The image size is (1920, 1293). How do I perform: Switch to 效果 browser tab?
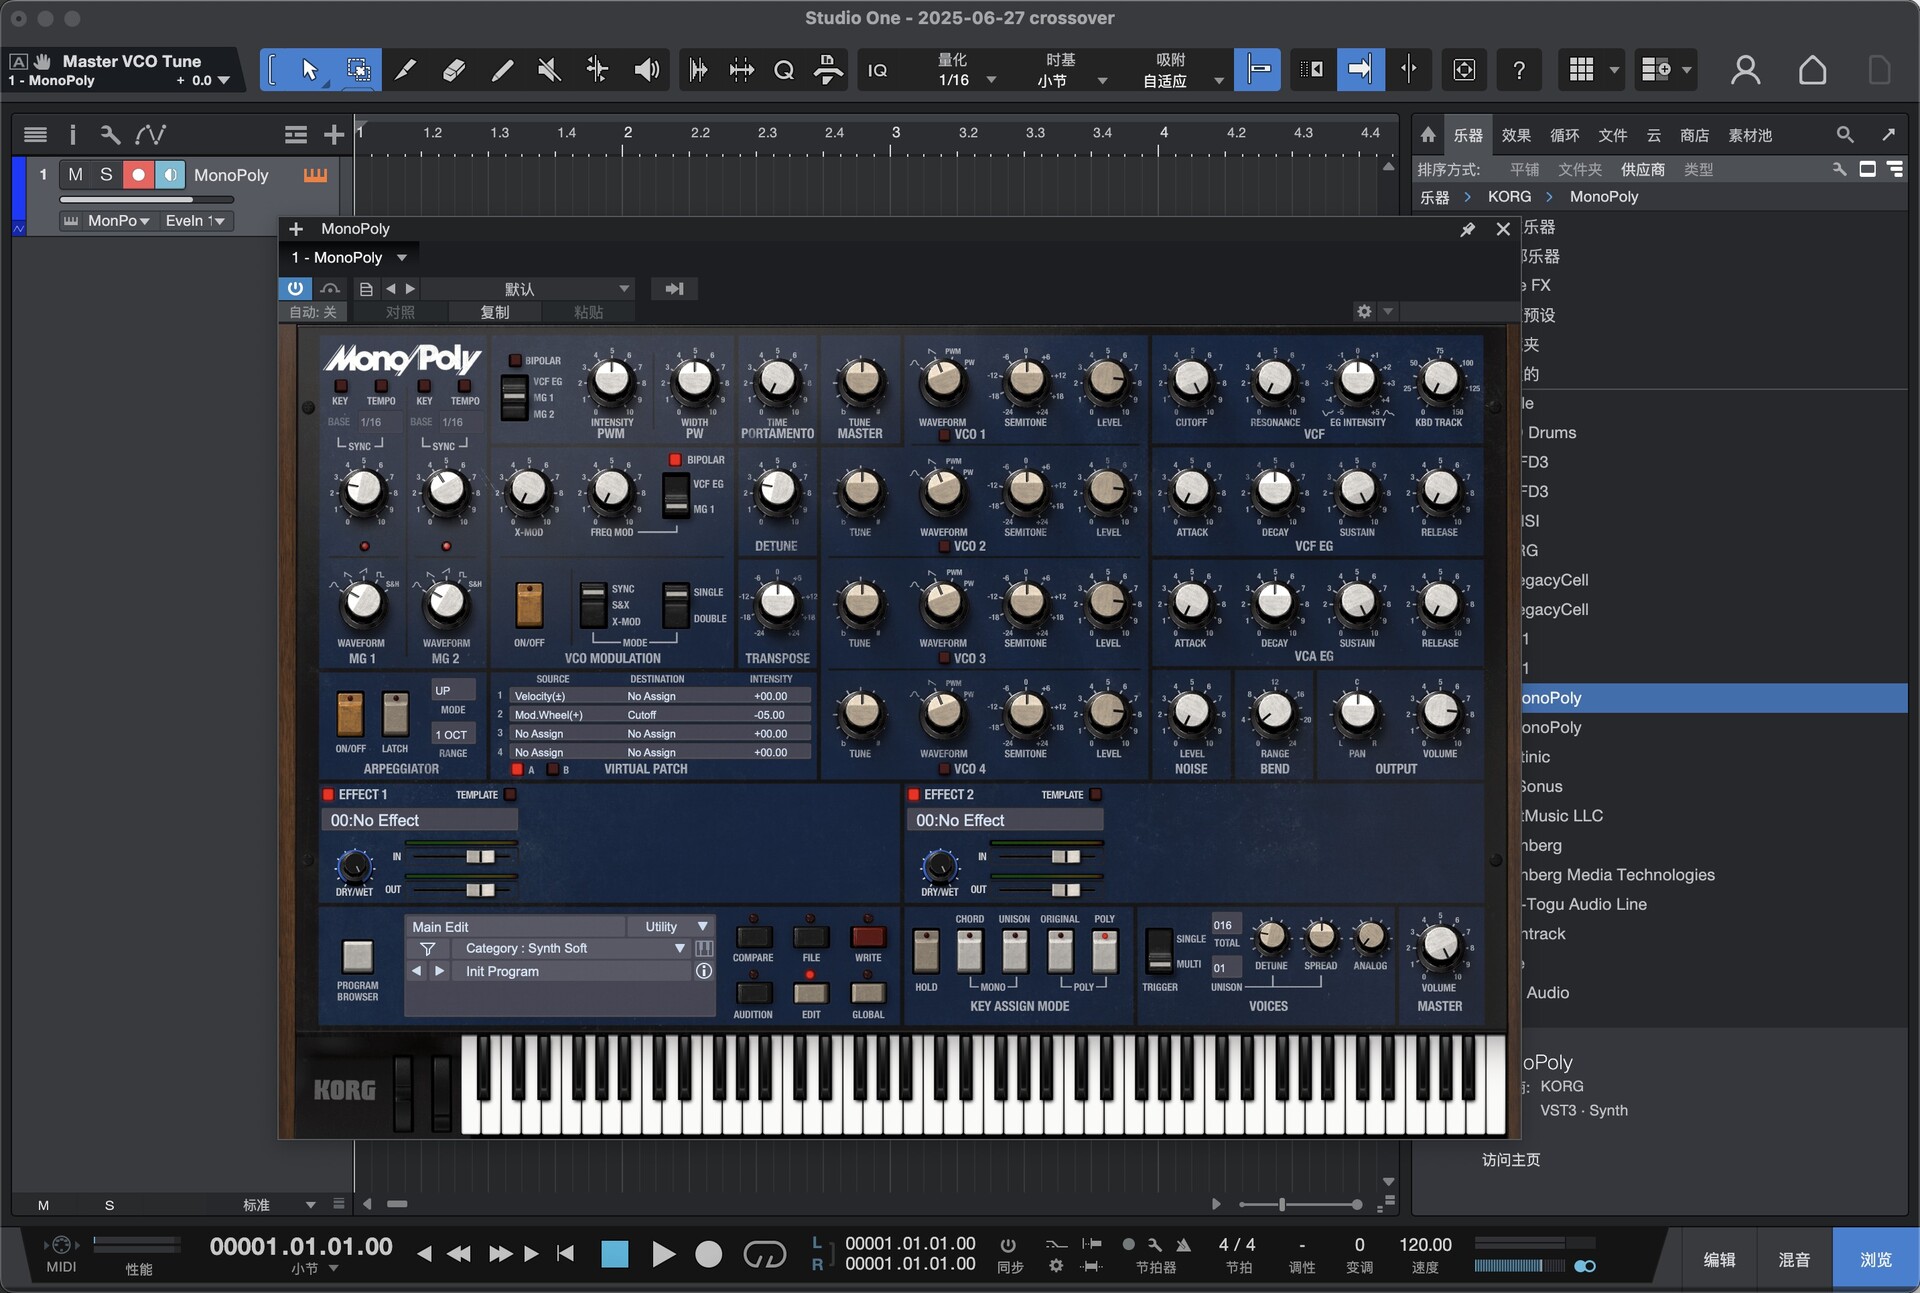point(1516,135)
